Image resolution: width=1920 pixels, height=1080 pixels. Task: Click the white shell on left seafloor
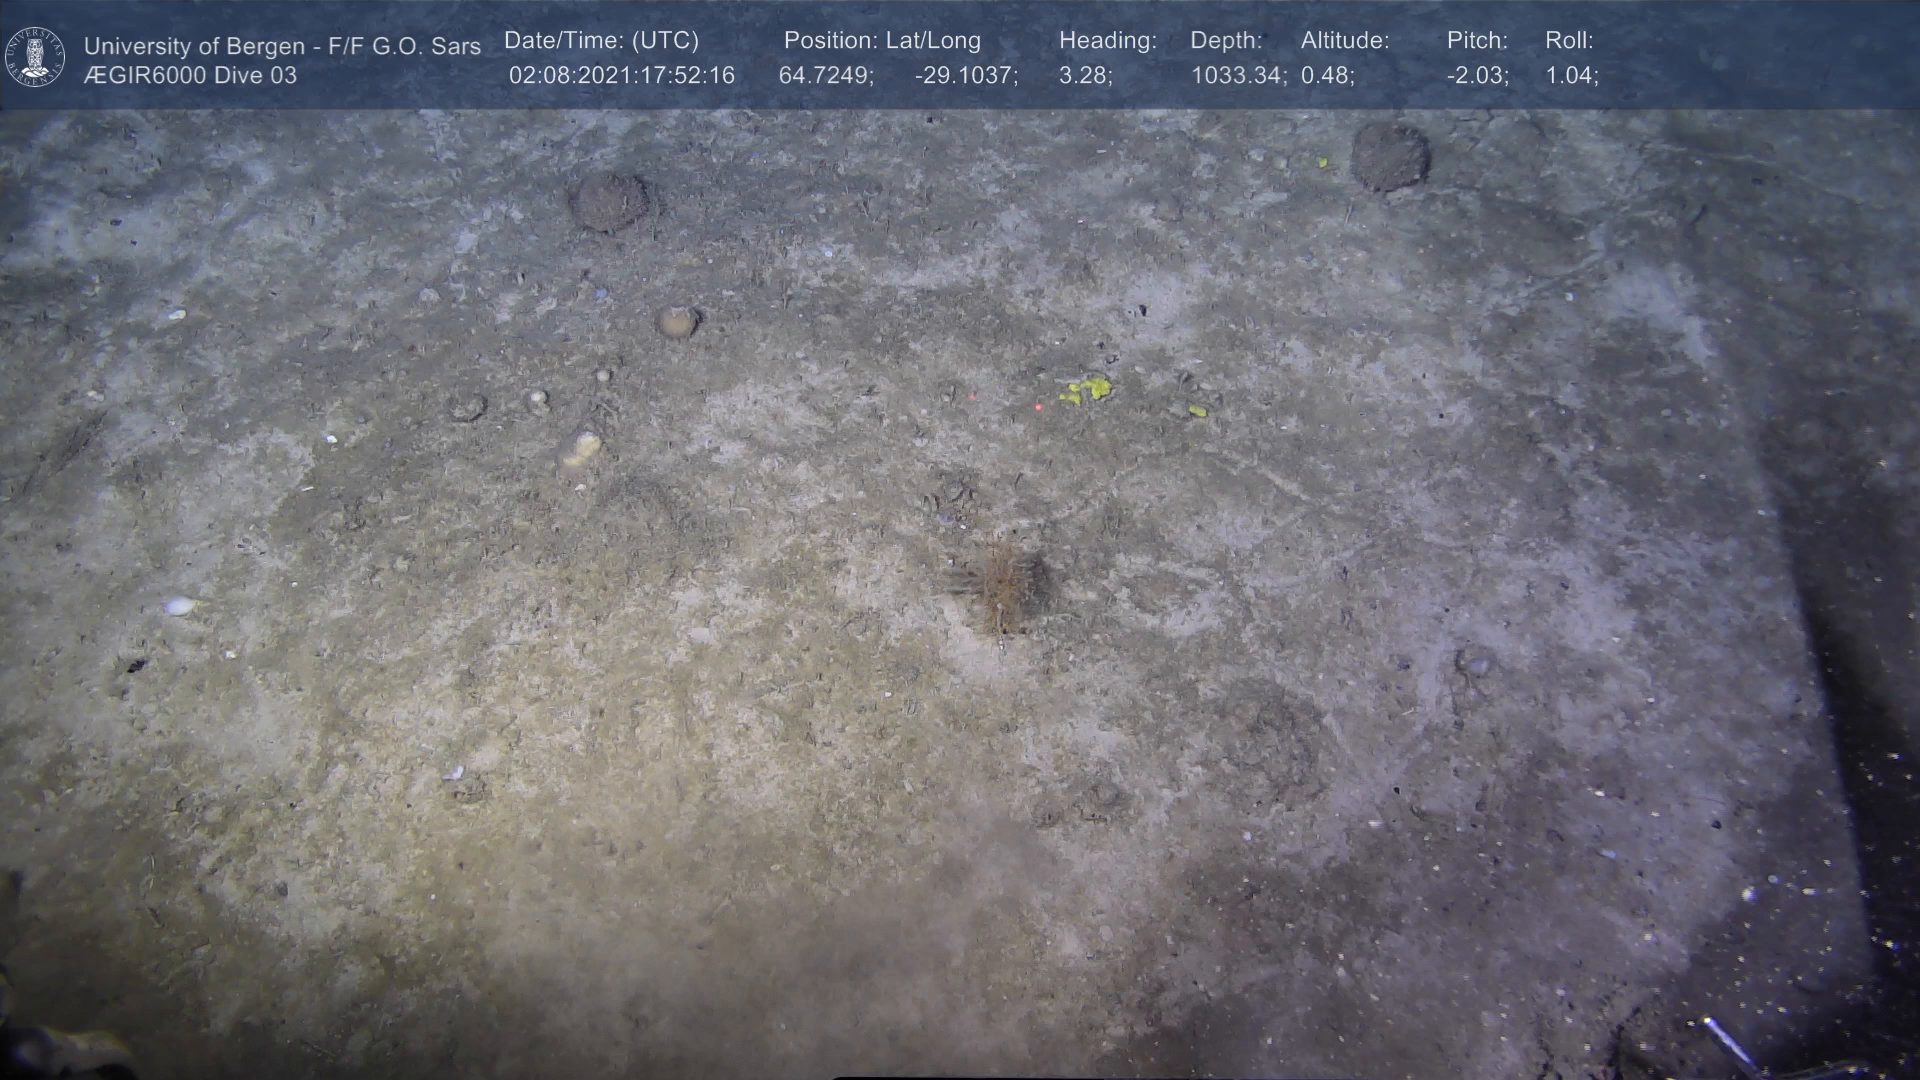coord(179,605)
